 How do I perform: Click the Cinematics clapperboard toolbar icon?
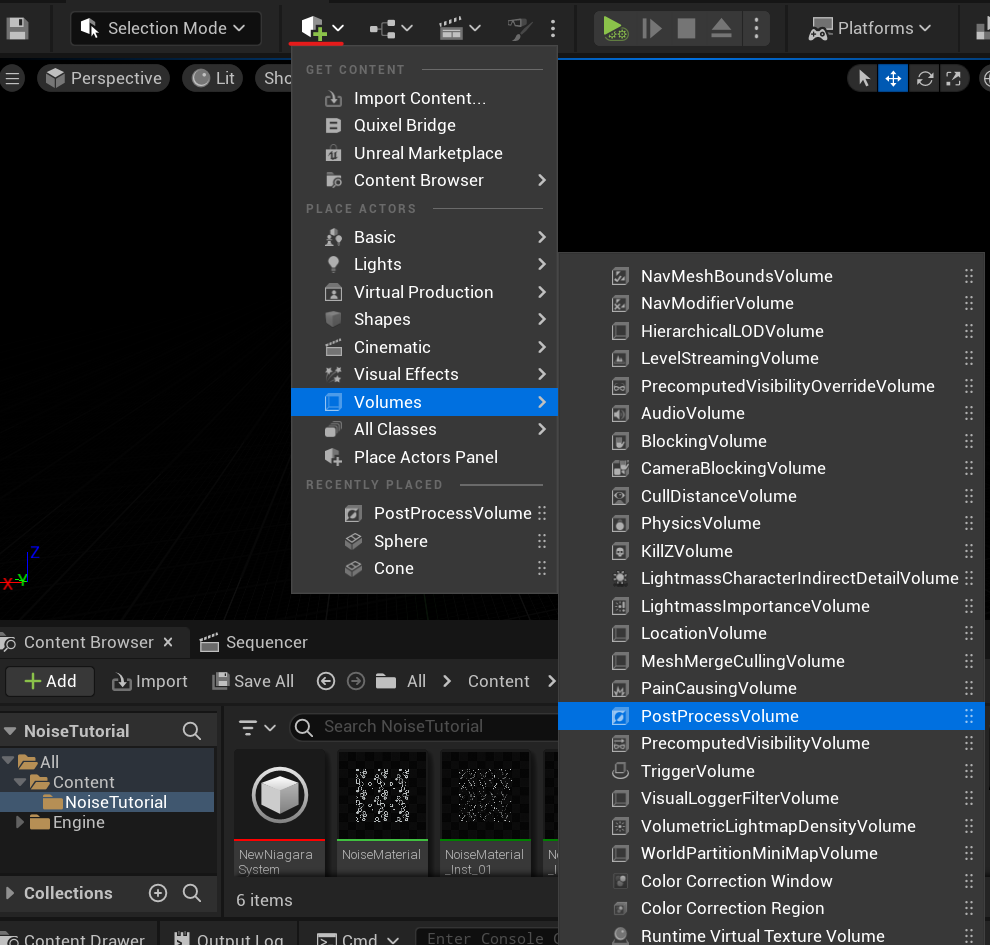(x=451, y=28)
